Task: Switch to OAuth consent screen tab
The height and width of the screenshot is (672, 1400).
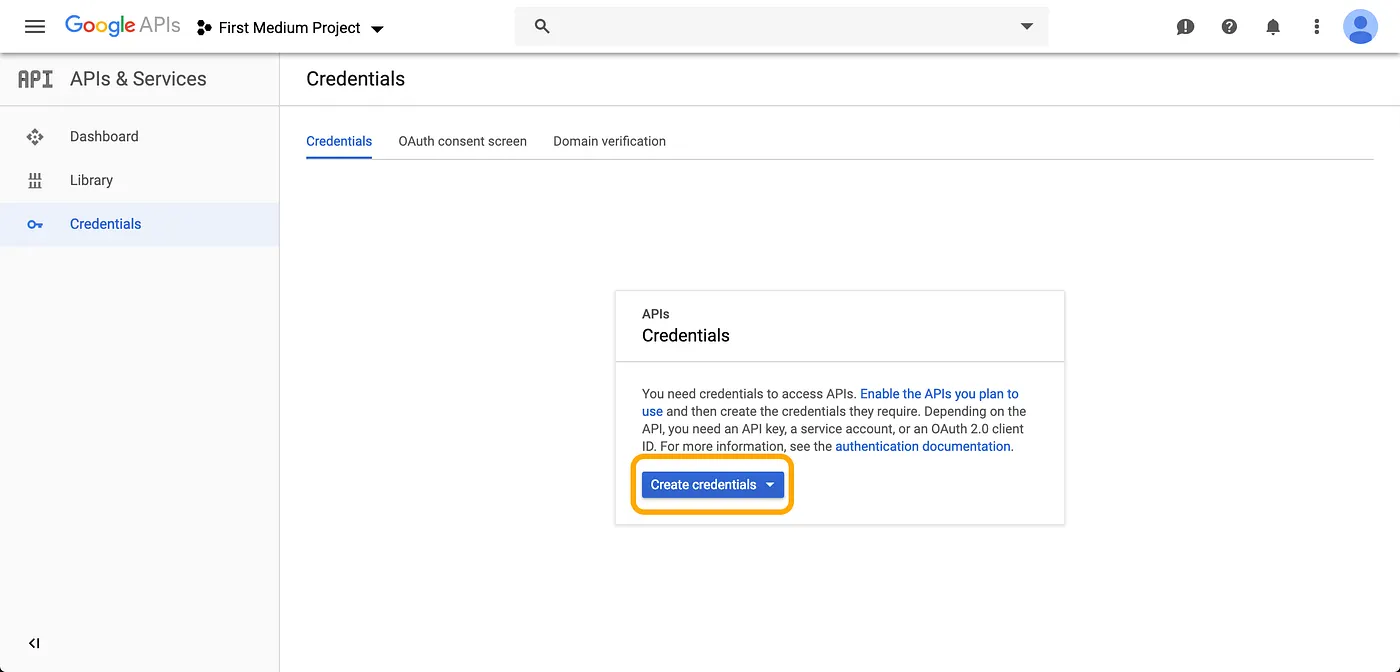Action: click(462, 141)
